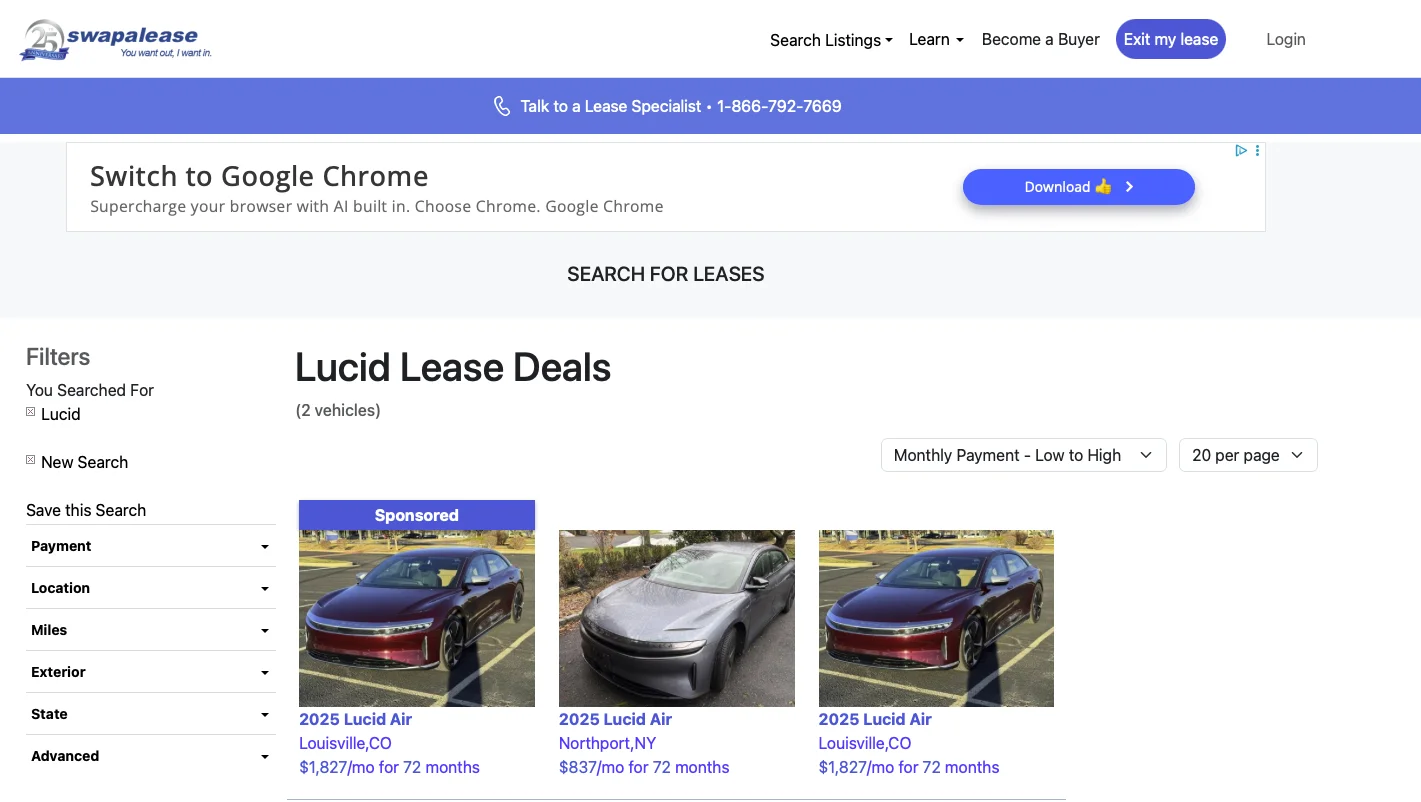Click the Download button in the Chrome ad

(1078, 187)
